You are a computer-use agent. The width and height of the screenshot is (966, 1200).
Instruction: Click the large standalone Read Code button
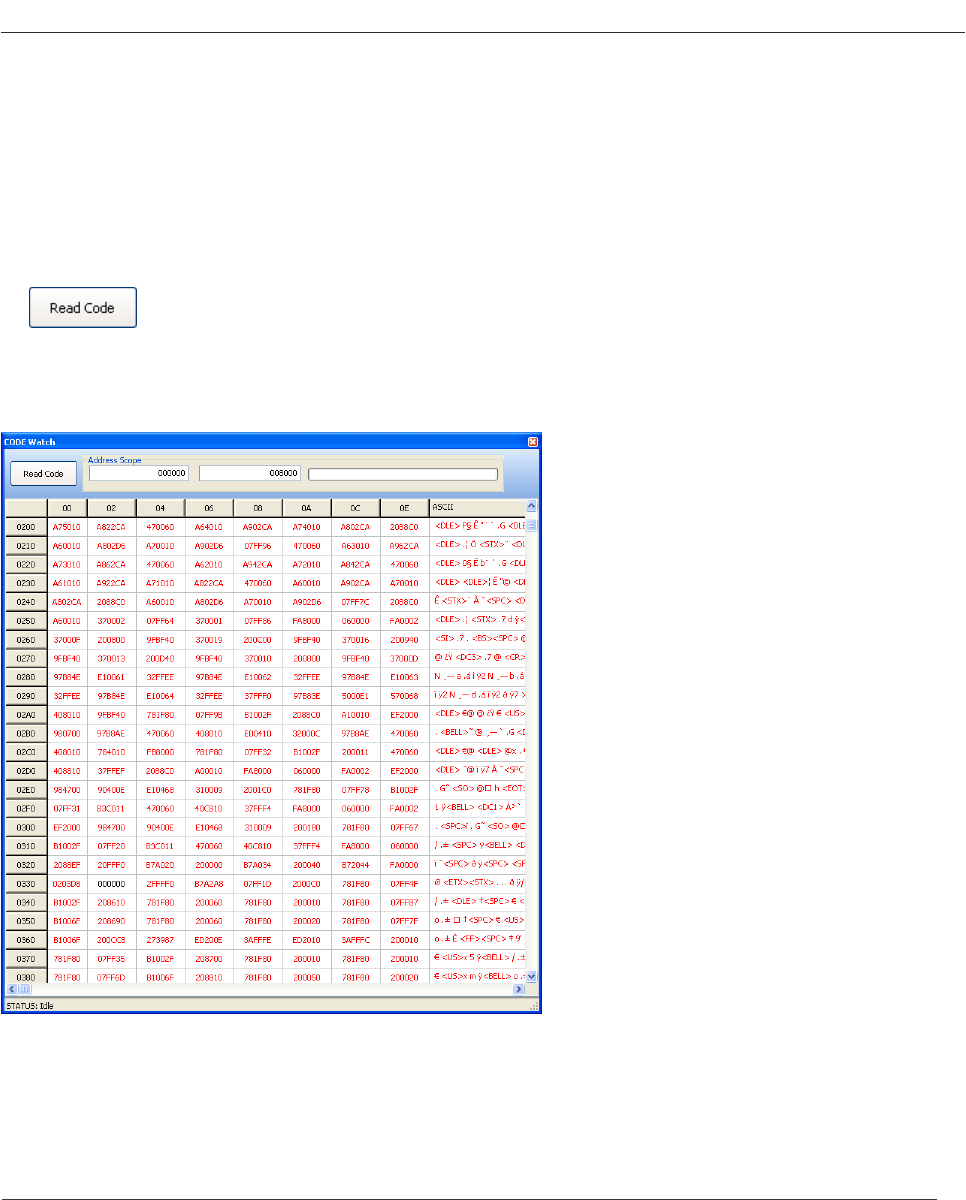(82, 308)
